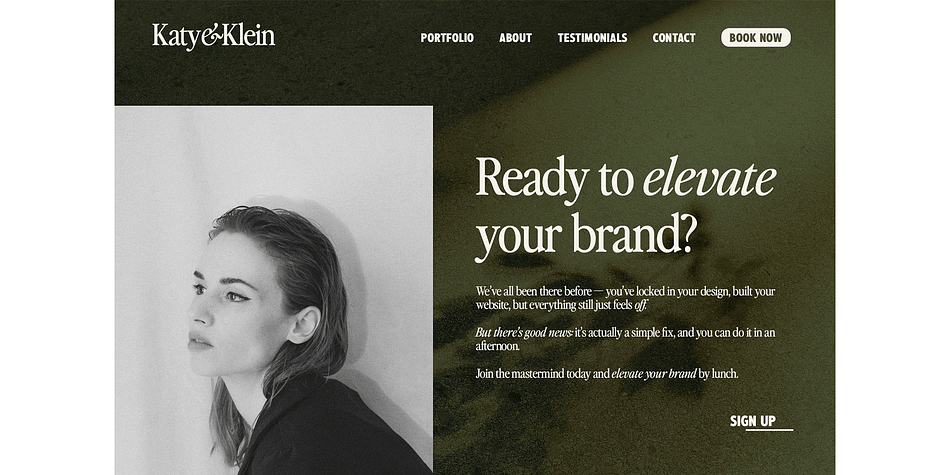Go to the About page
950x475 pixels.
click(516, 38)
